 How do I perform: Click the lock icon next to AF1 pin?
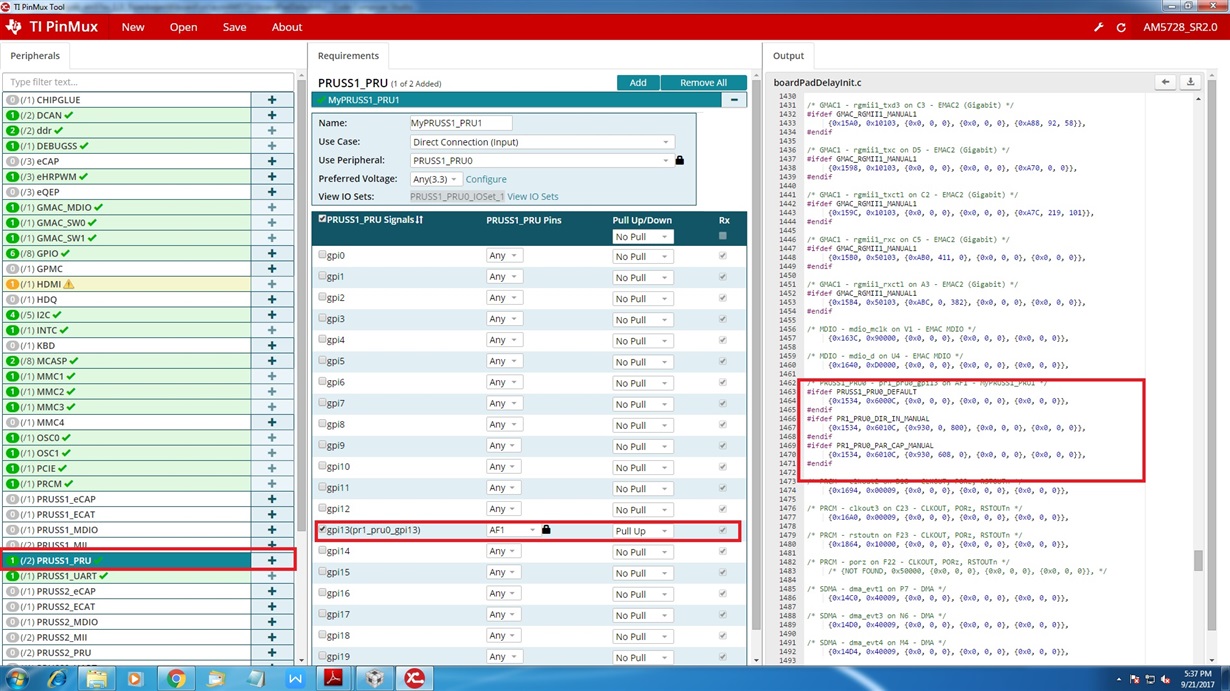pyautogui.click(x=546, y=530)
